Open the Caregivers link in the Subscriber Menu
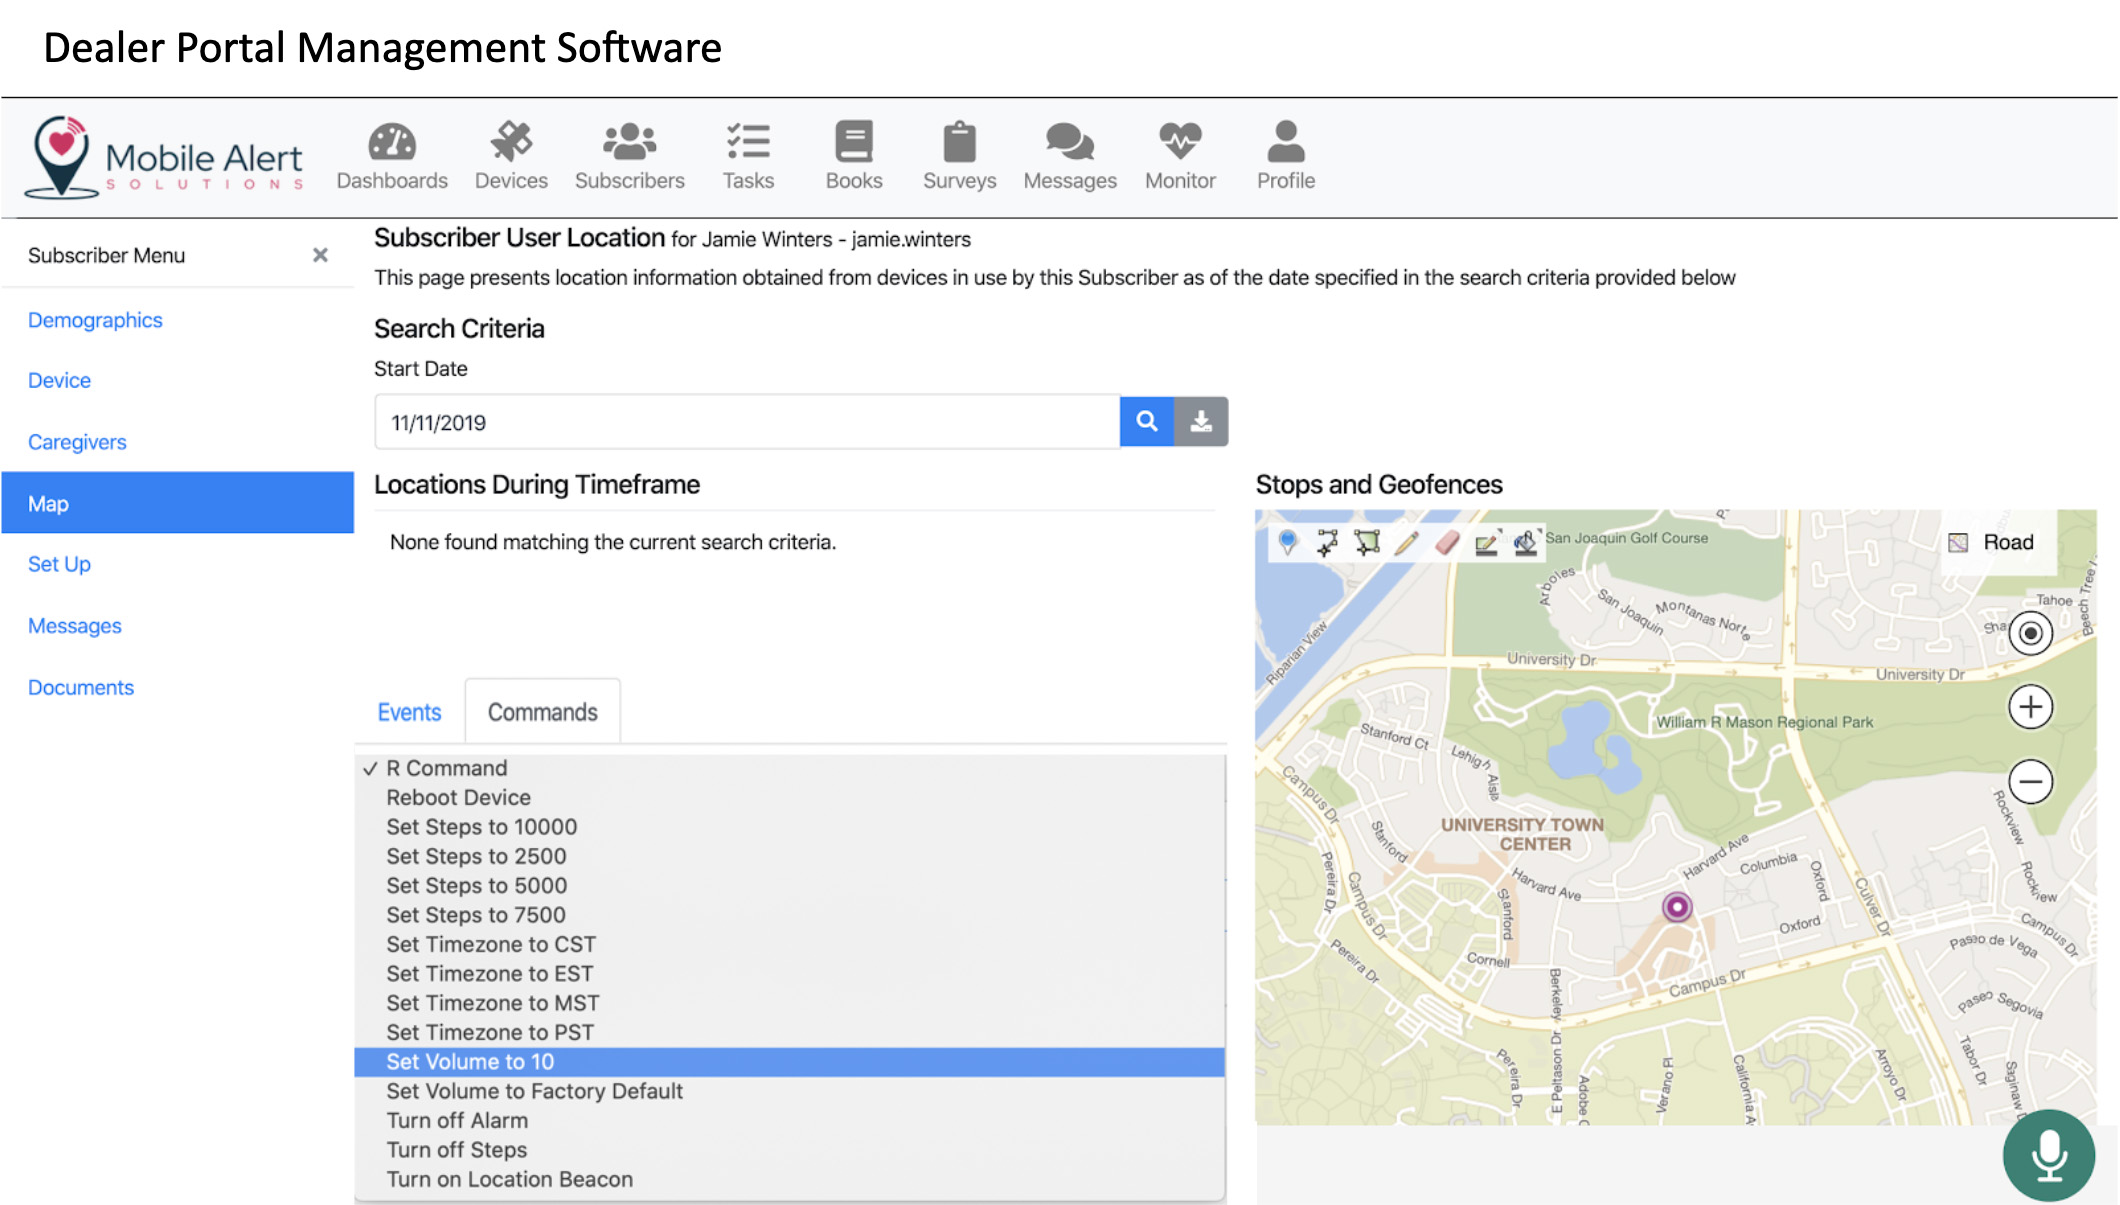 pyautogui.click(x=77, y=442)
